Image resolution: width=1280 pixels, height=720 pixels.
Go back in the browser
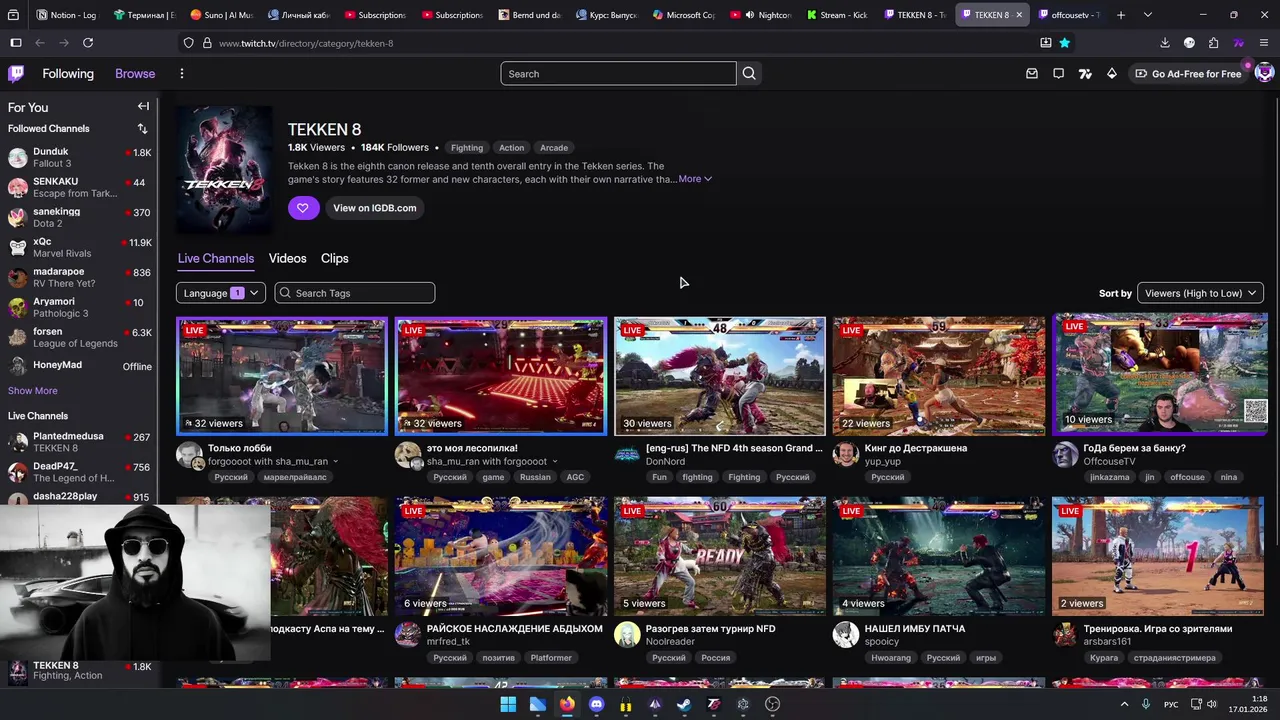(x=40, y=43)
